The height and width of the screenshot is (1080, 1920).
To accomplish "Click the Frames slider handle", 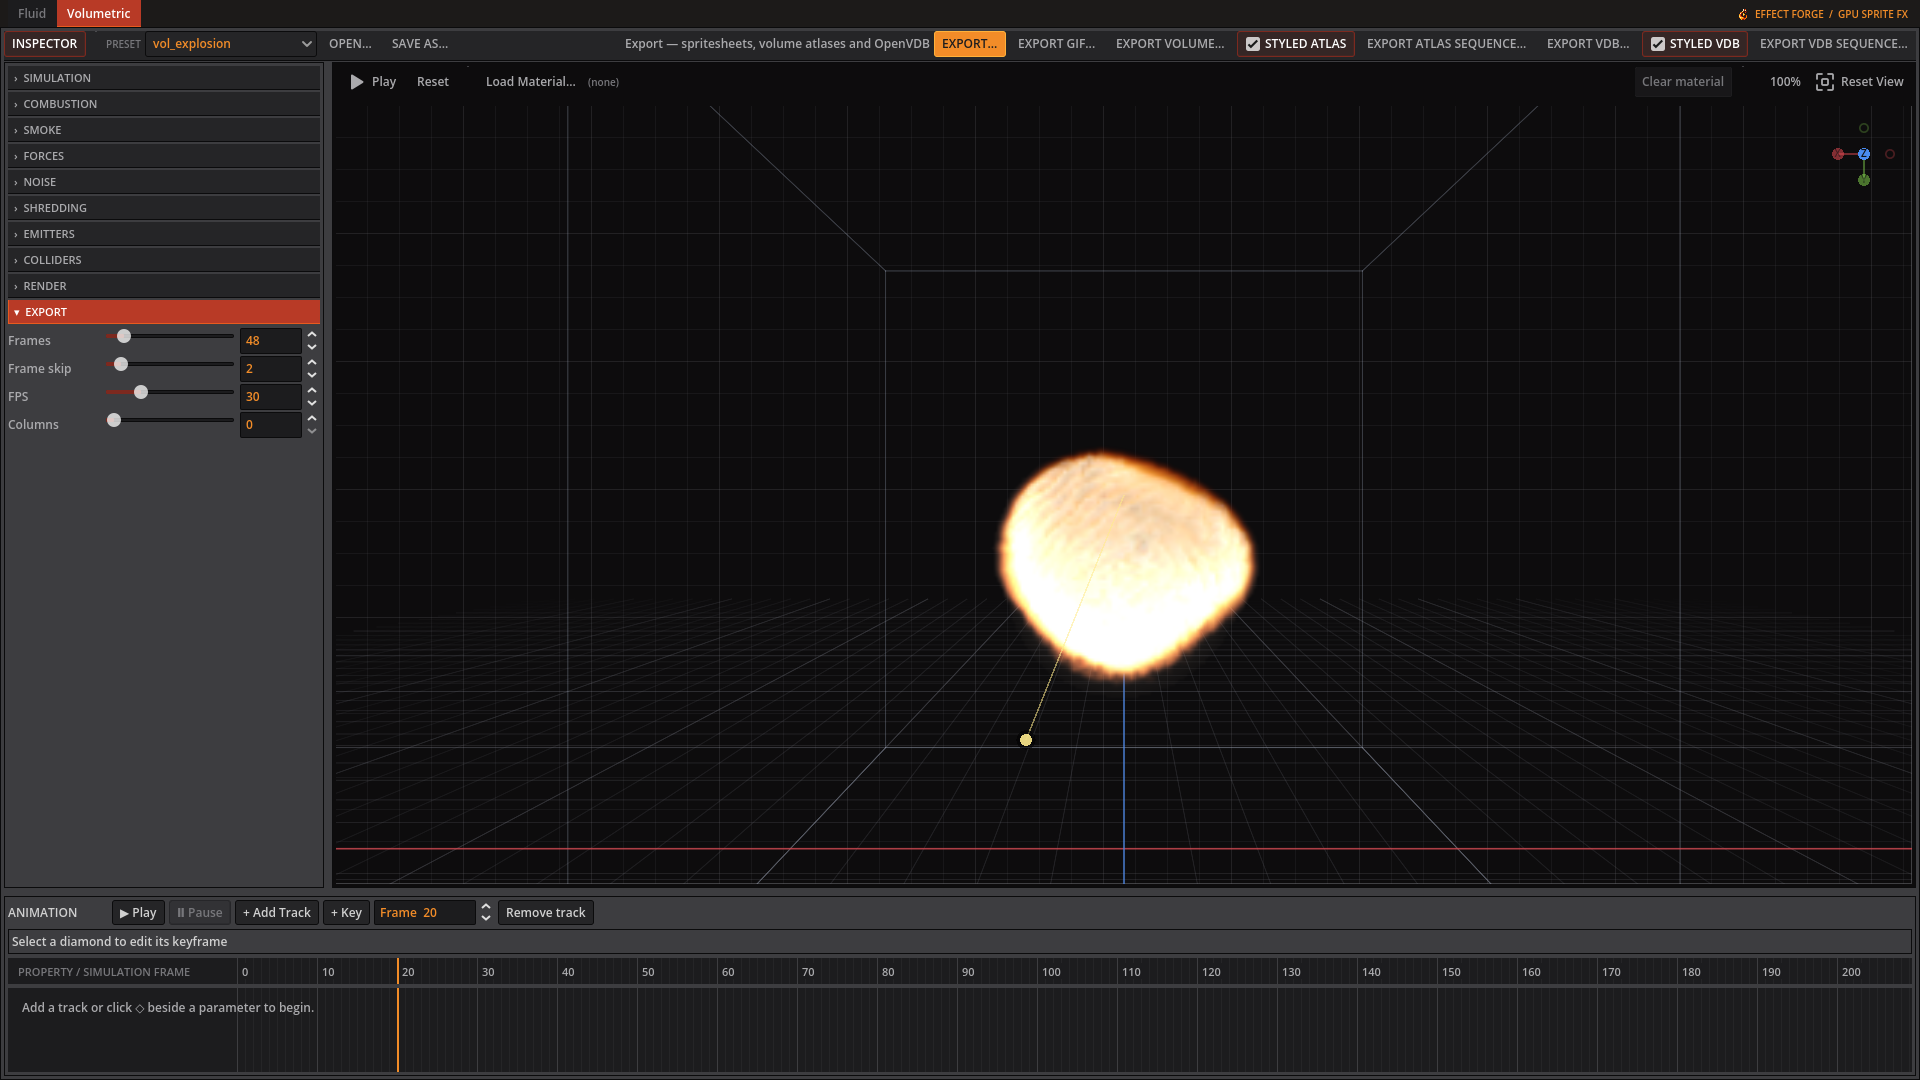I will pyautogui.click(x=124, y=336).
